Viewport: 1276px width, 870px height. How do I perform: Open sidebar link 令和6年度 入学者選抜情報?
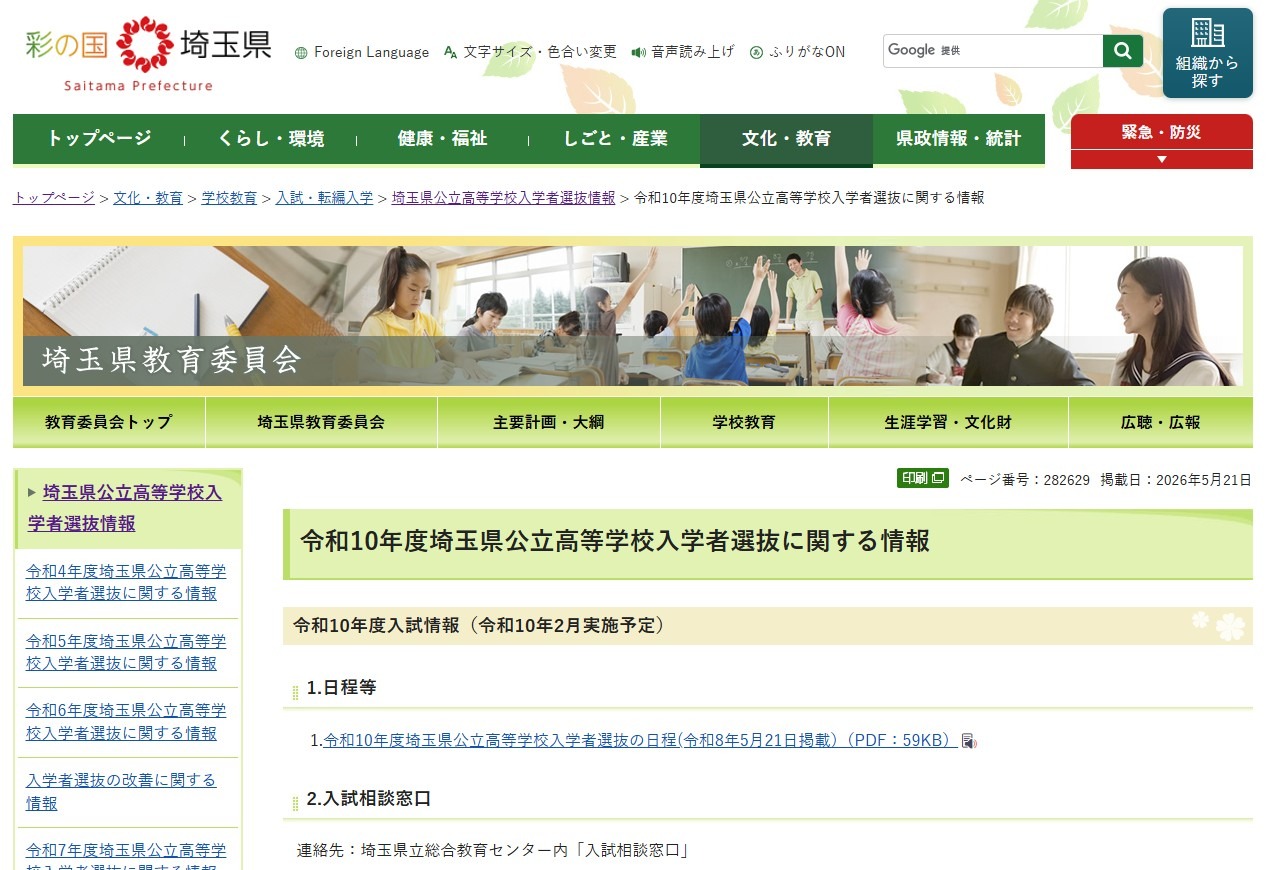(126, 722)
